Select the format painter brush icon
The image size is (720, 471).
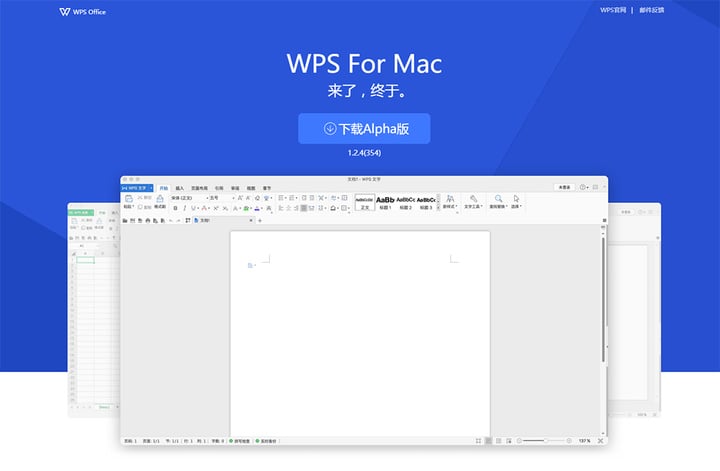click(160, 201)
